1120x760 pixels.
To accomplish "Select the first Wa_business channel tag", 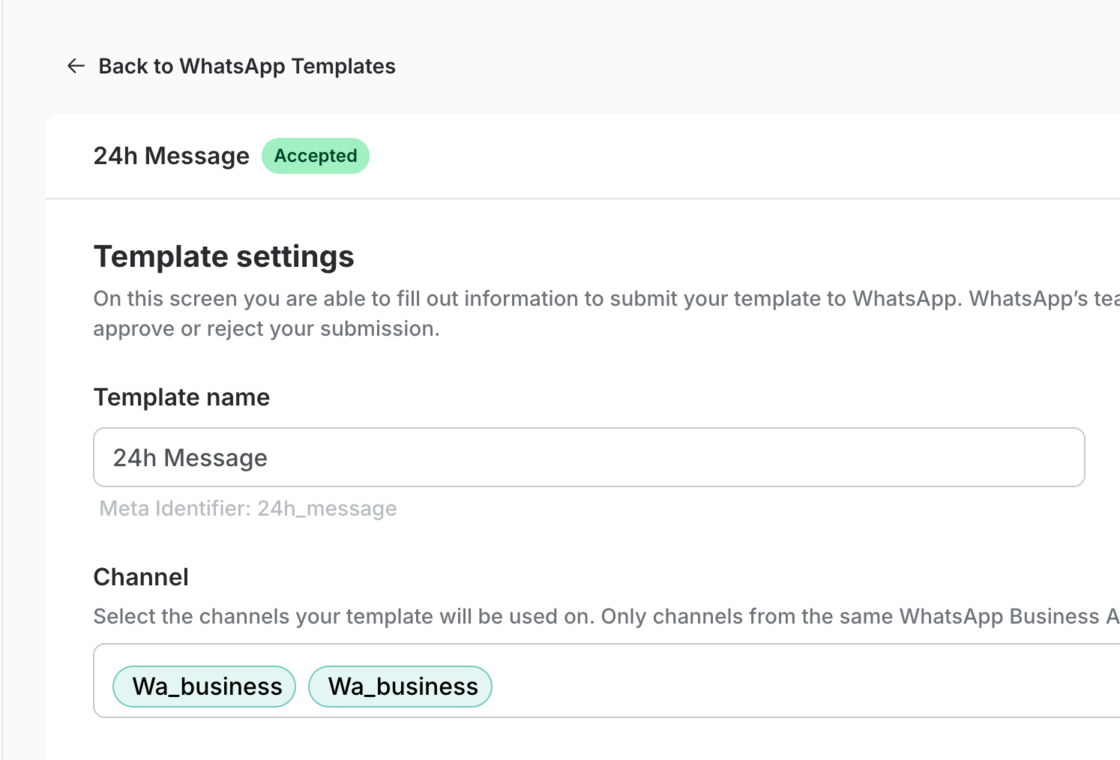I will (204, 686).
